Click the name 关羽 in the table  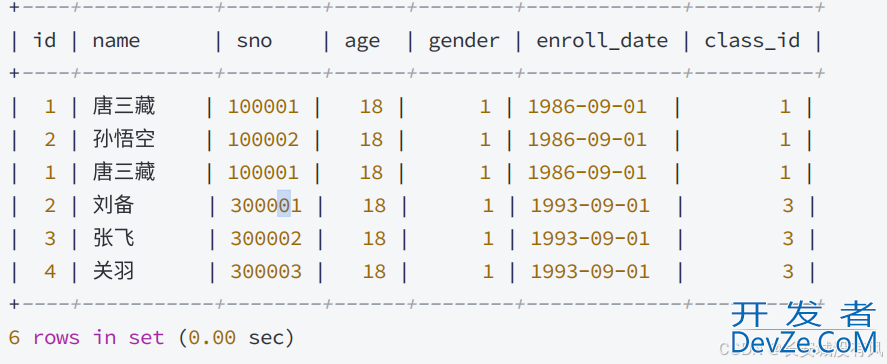click(113, 272)
